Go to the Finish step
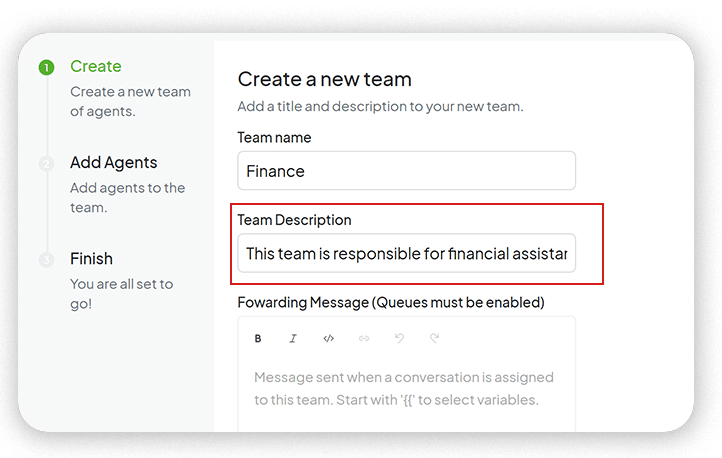Screen dimensions: 722x458 point(91,258)
